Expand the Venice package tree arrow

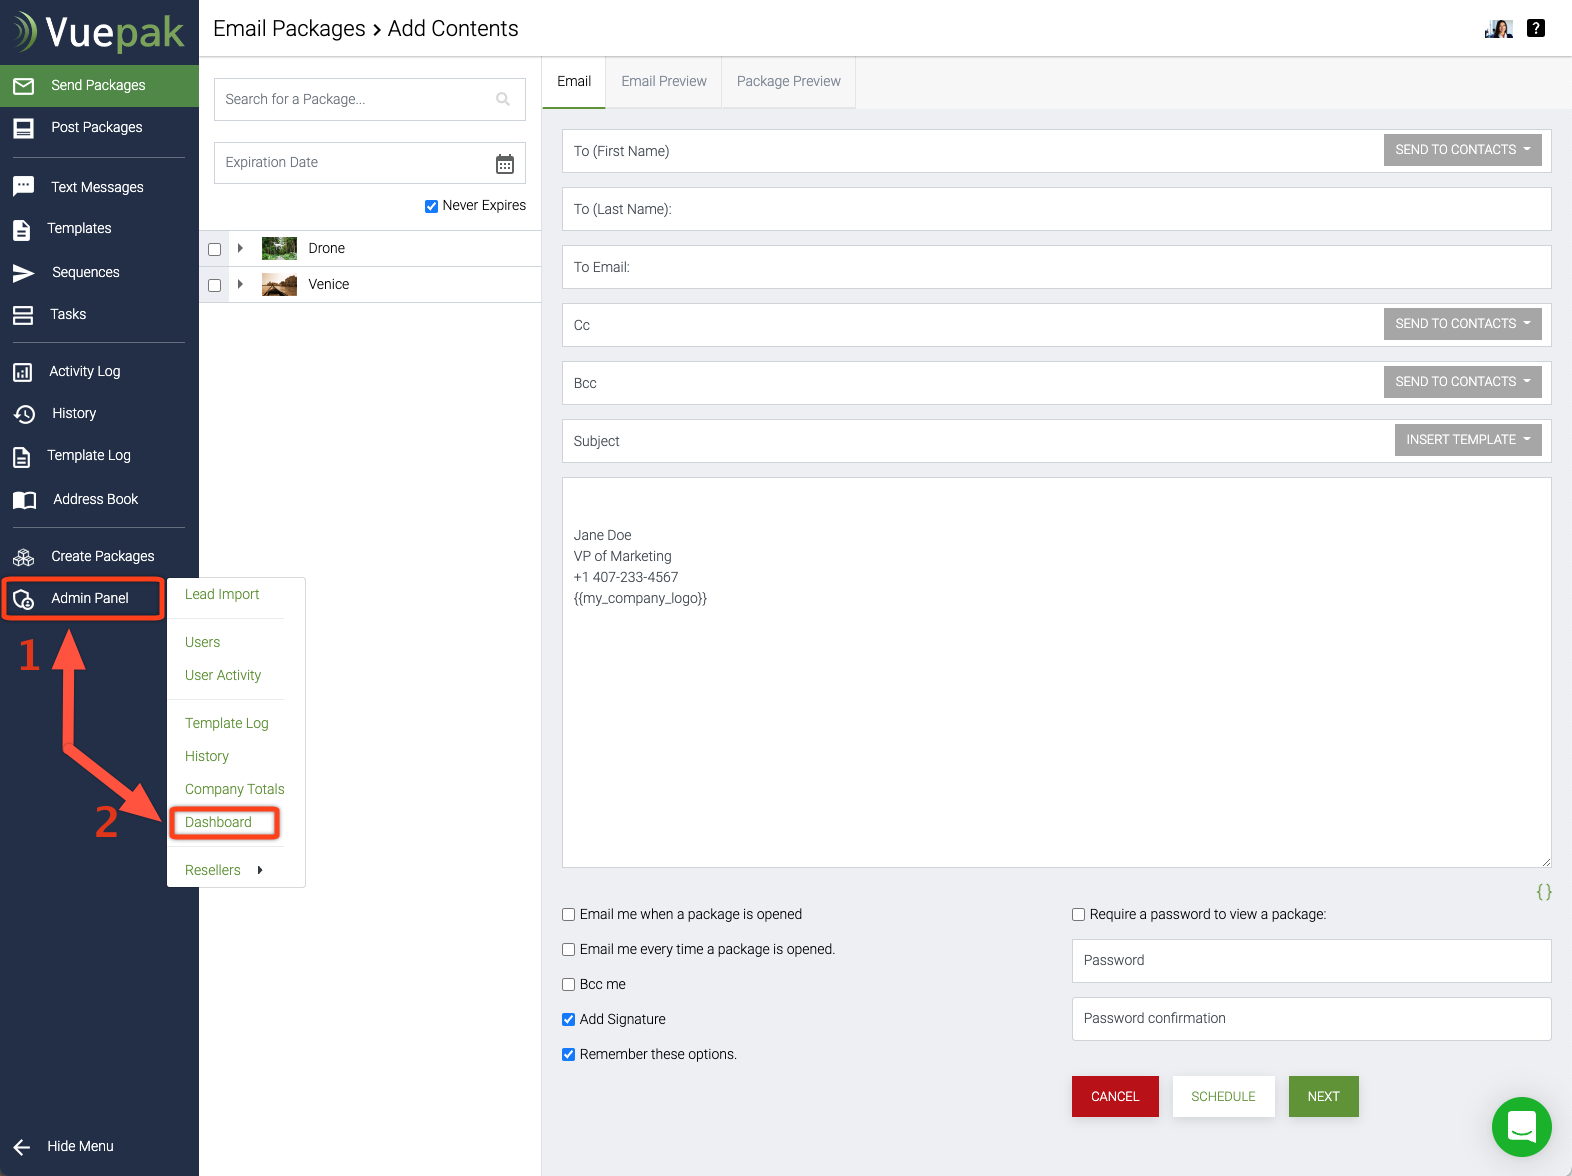tap(240, 285)
